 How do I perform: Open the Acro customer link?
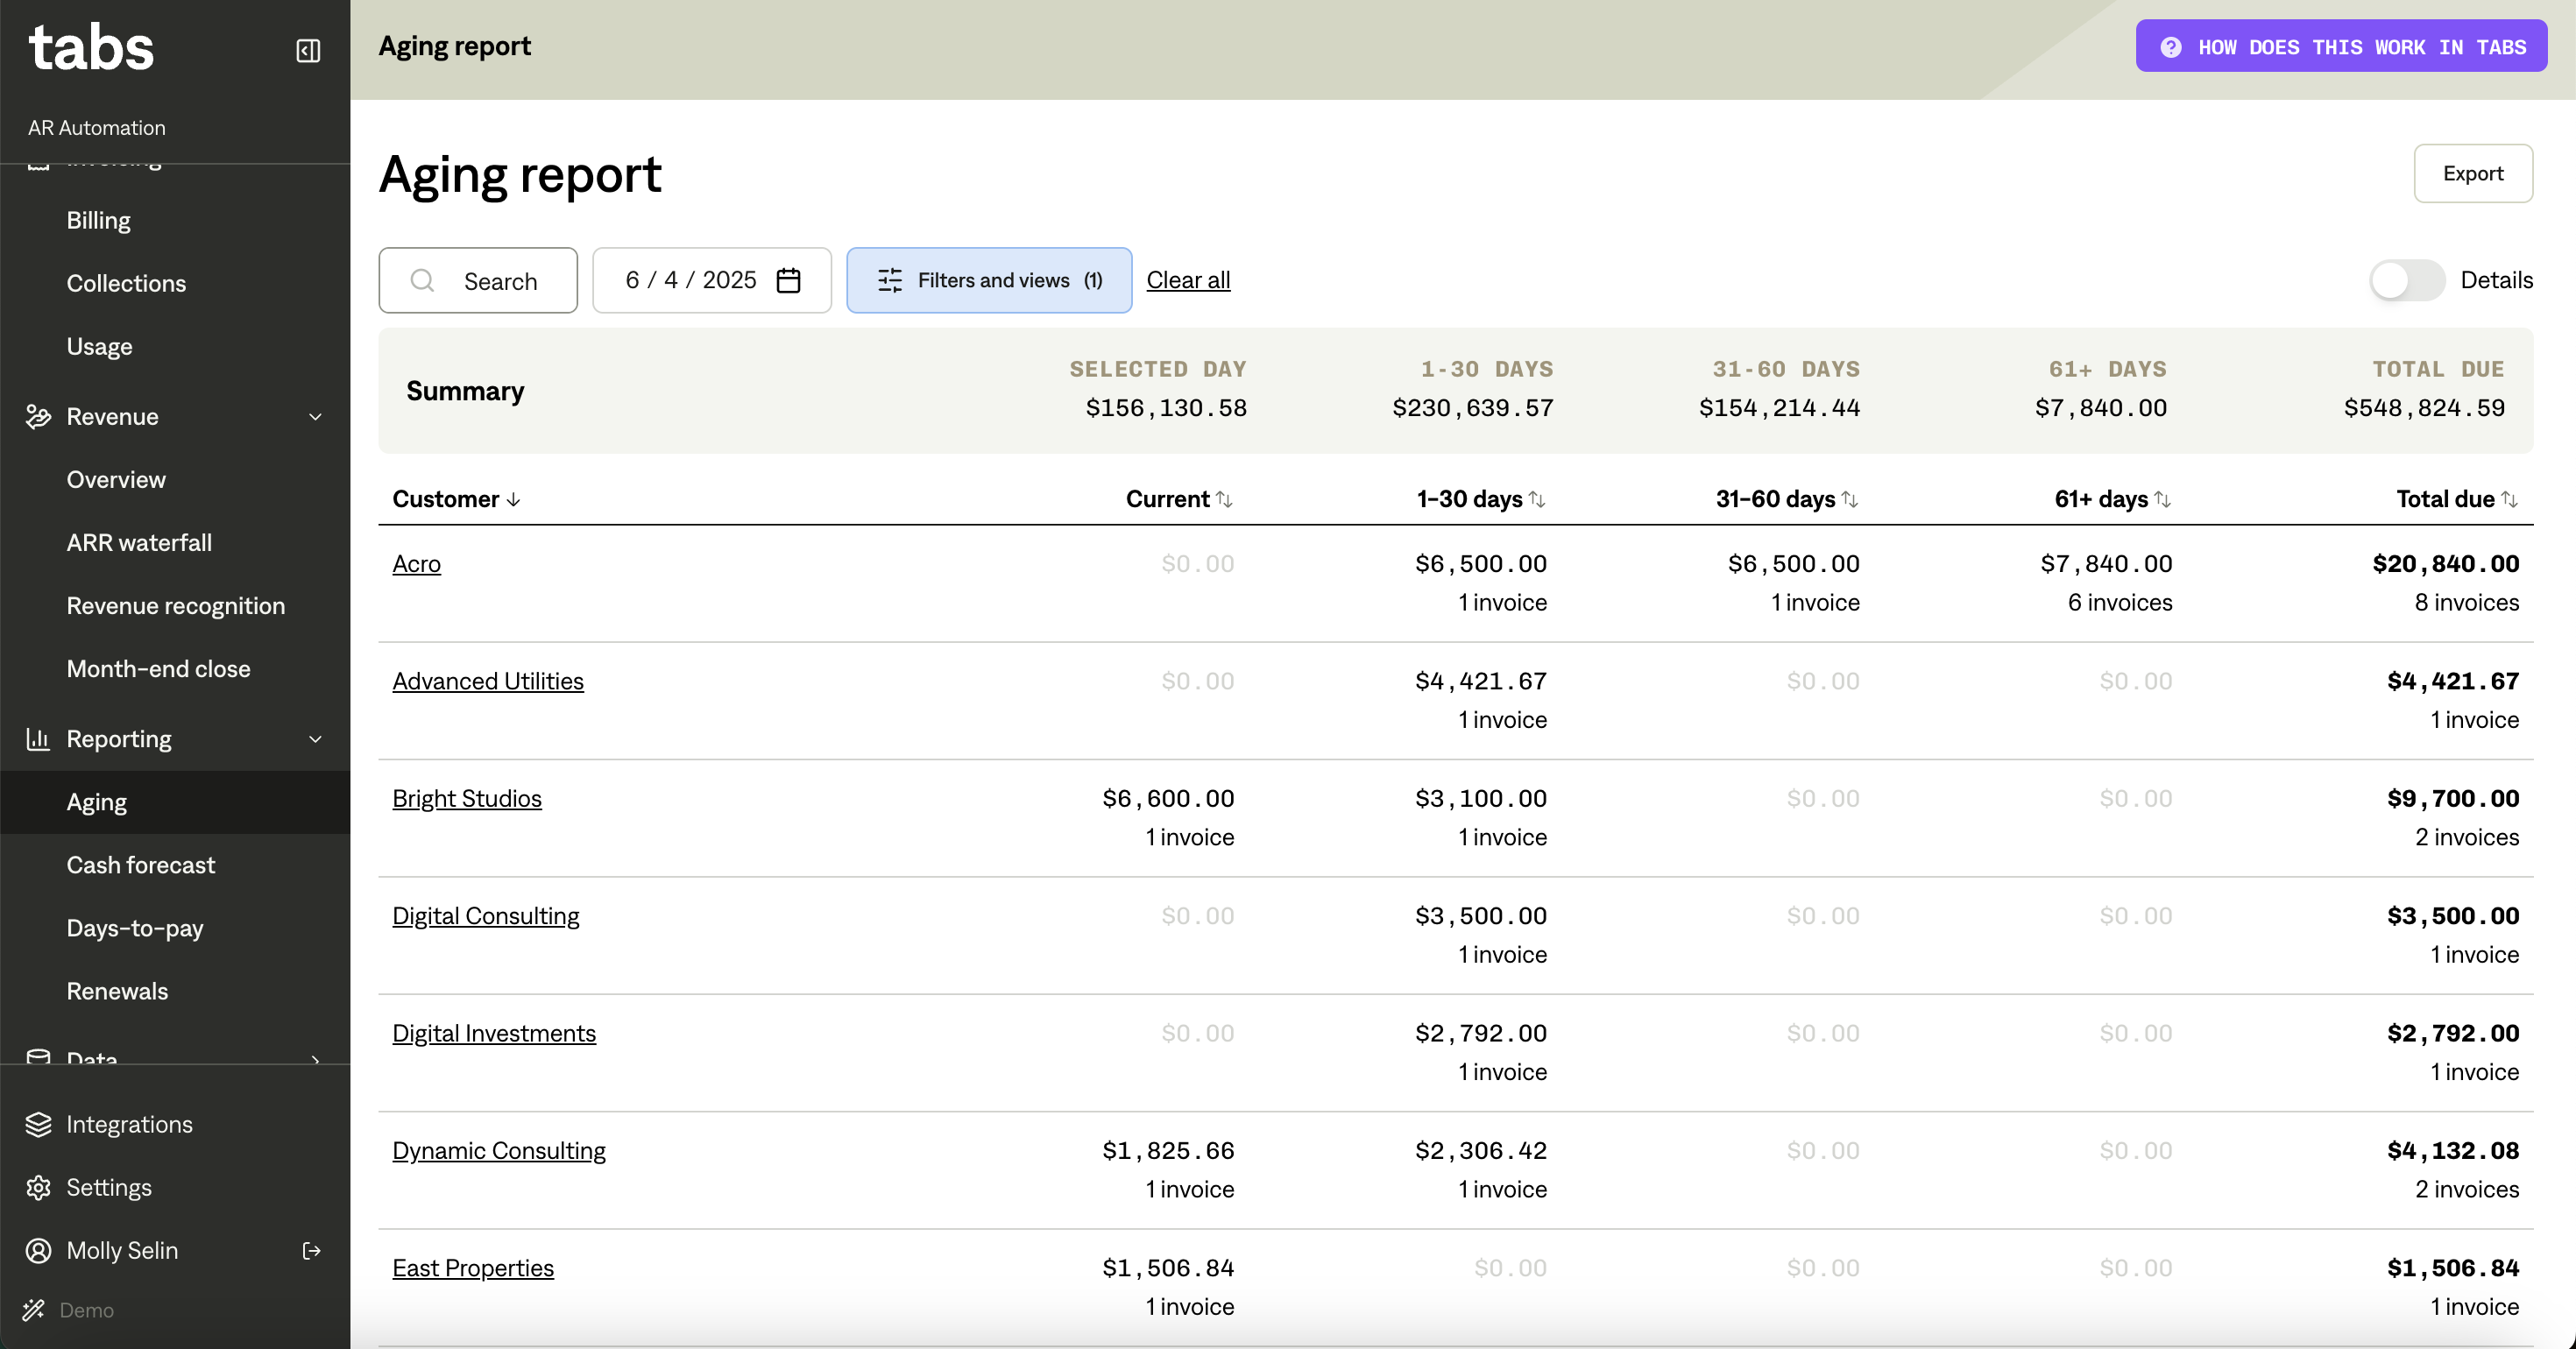416,563
